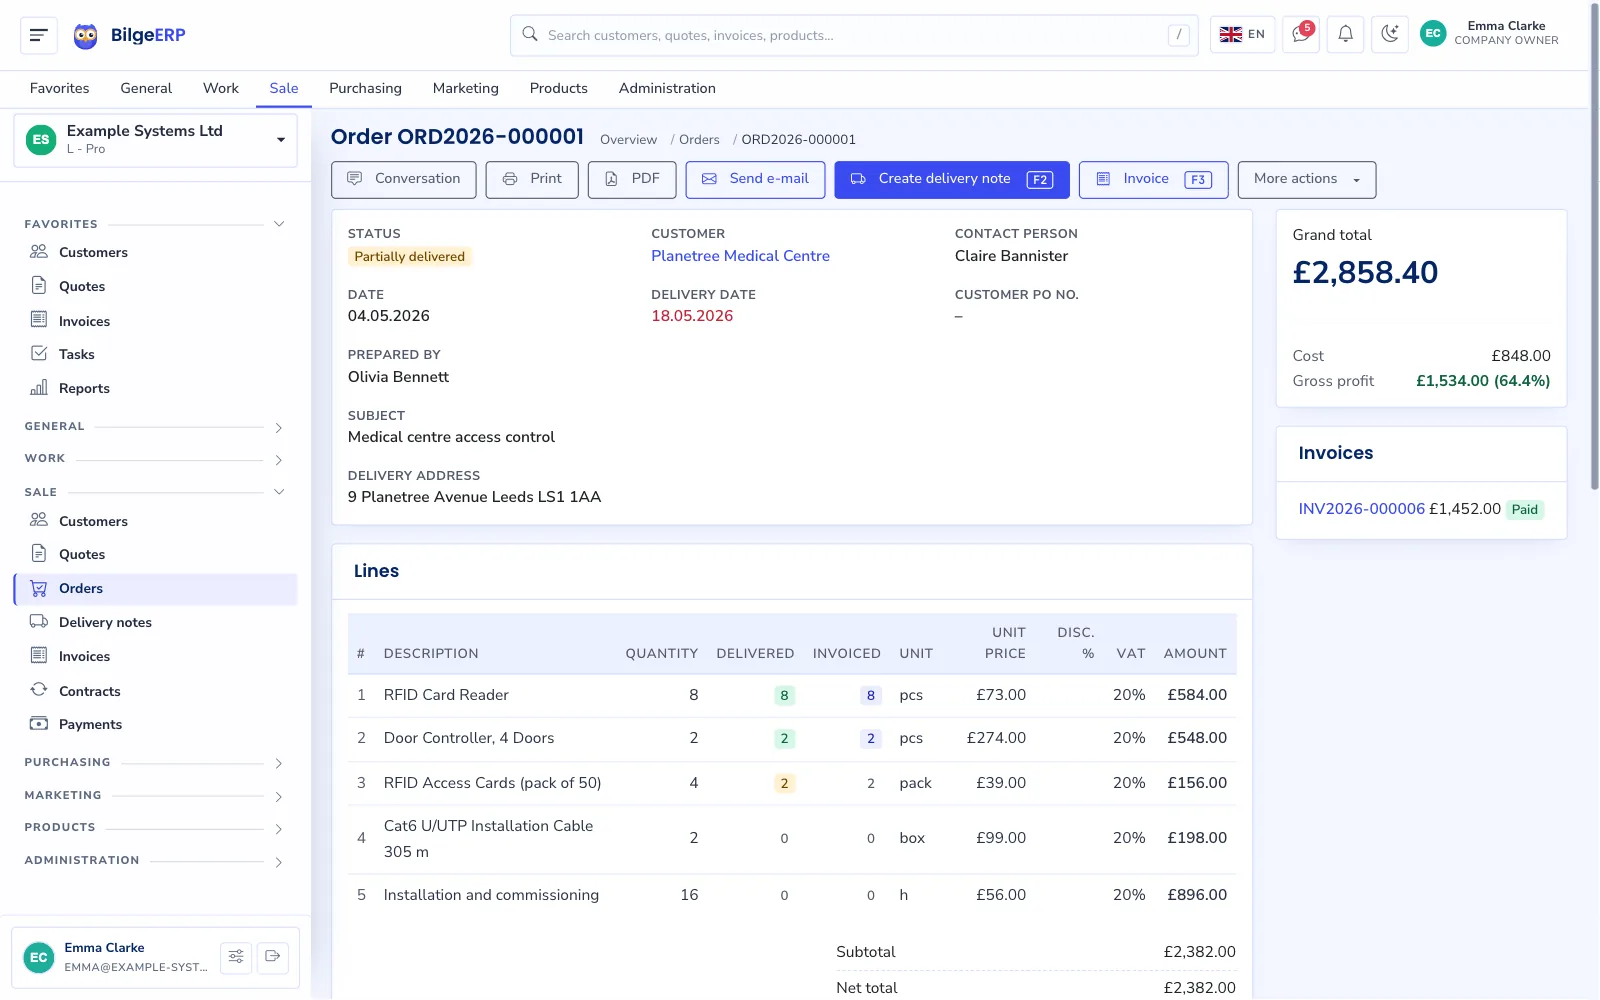This screenshot has height=1000, width=1600.
Task: Switch to the Administration top tab
Action: pyautogui.click(x=667, y=88)
